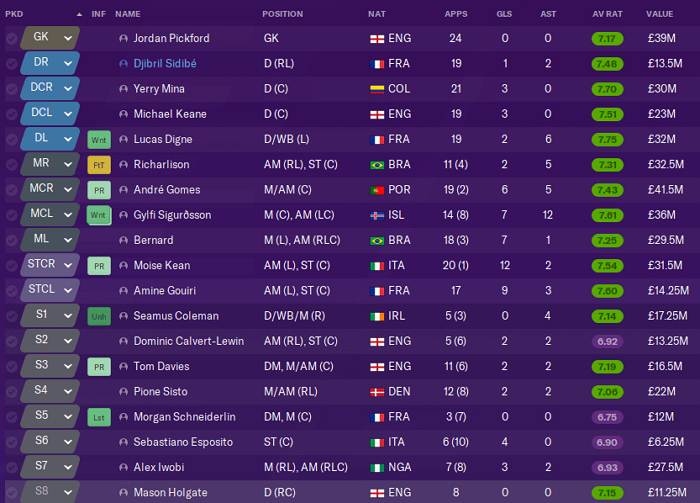Toggle the selection checkmark on the S1 row
700x503 pixels.
coord(12,316)
